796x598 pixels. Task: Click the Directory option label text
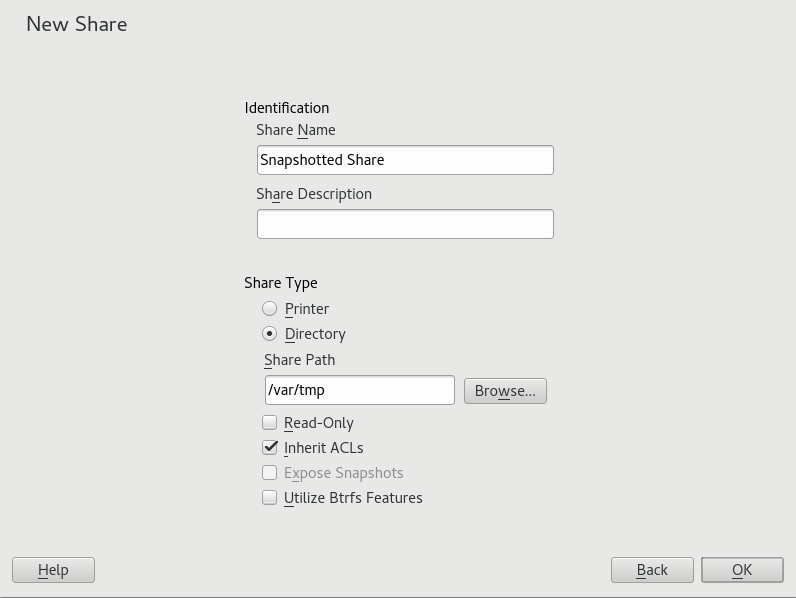point(315,334)
